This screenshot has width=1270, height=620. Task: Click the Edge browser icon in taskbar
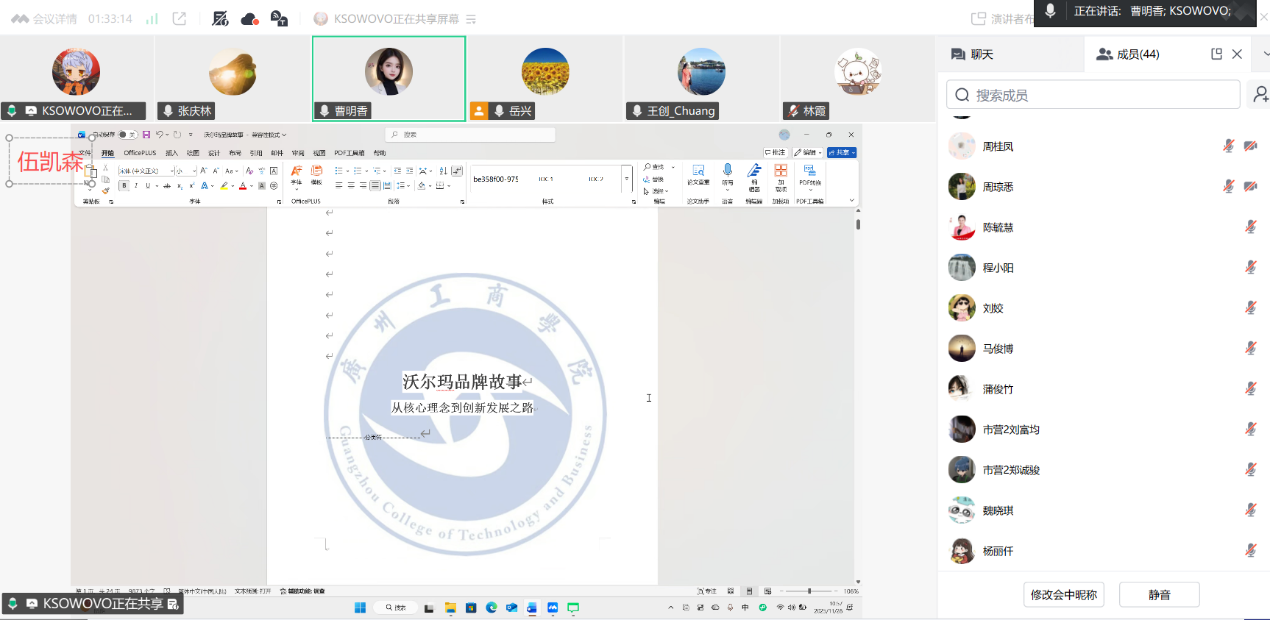pos(491,607)
